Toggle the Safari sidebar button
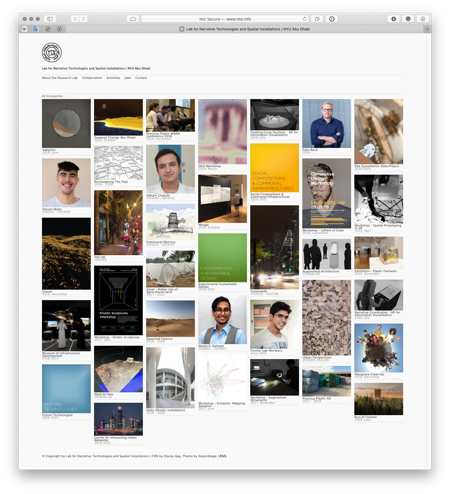Screen dimensions: 450x494 pyautogui.click(x=50, y=19)
